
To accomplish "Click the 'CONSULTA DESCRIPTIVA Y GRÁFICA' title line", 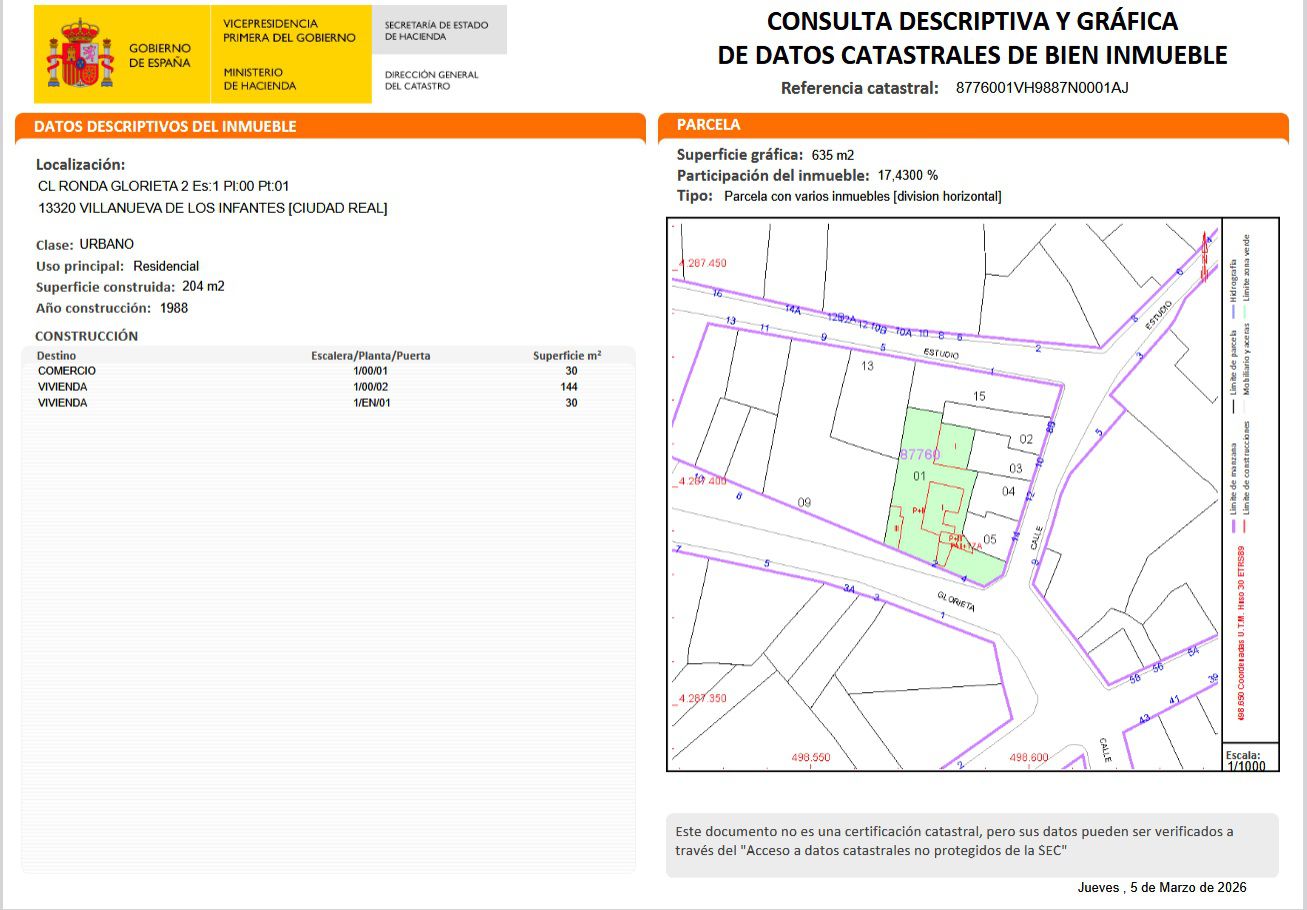I will coord(972,21).
